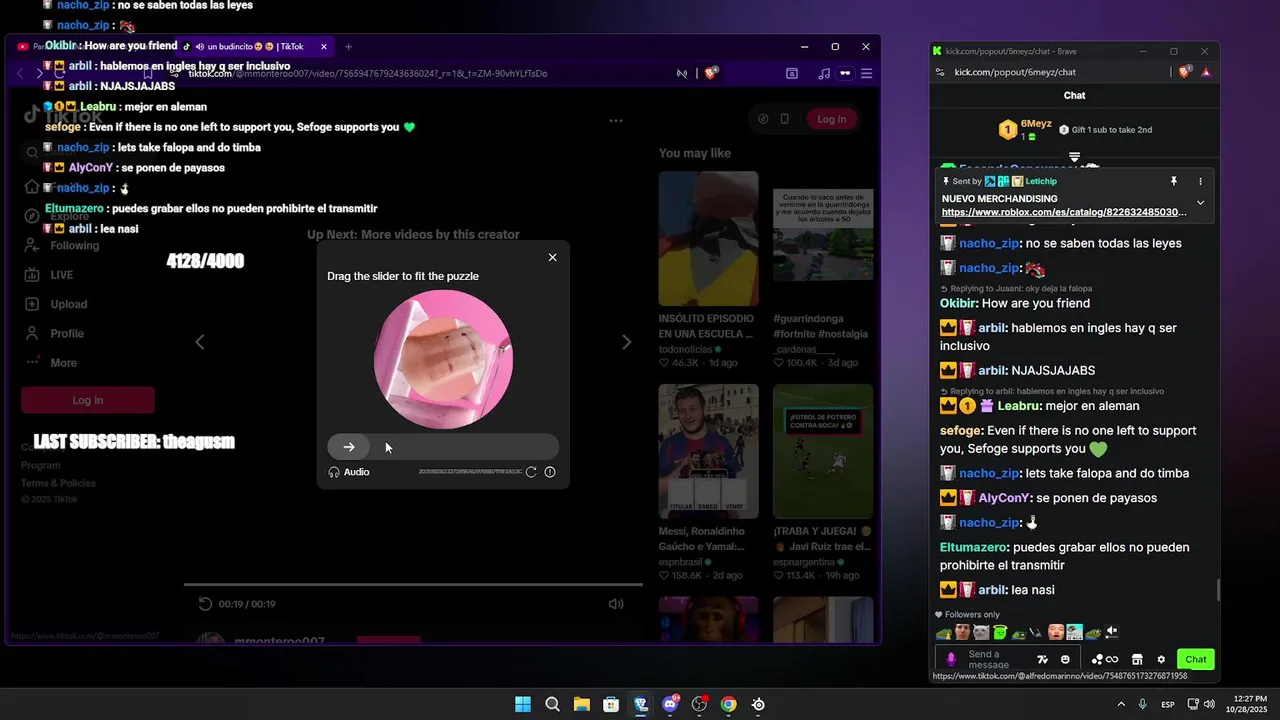Replay the TikTok video
The width and height of the screenshot is (1280, 720).
(205, 604)
